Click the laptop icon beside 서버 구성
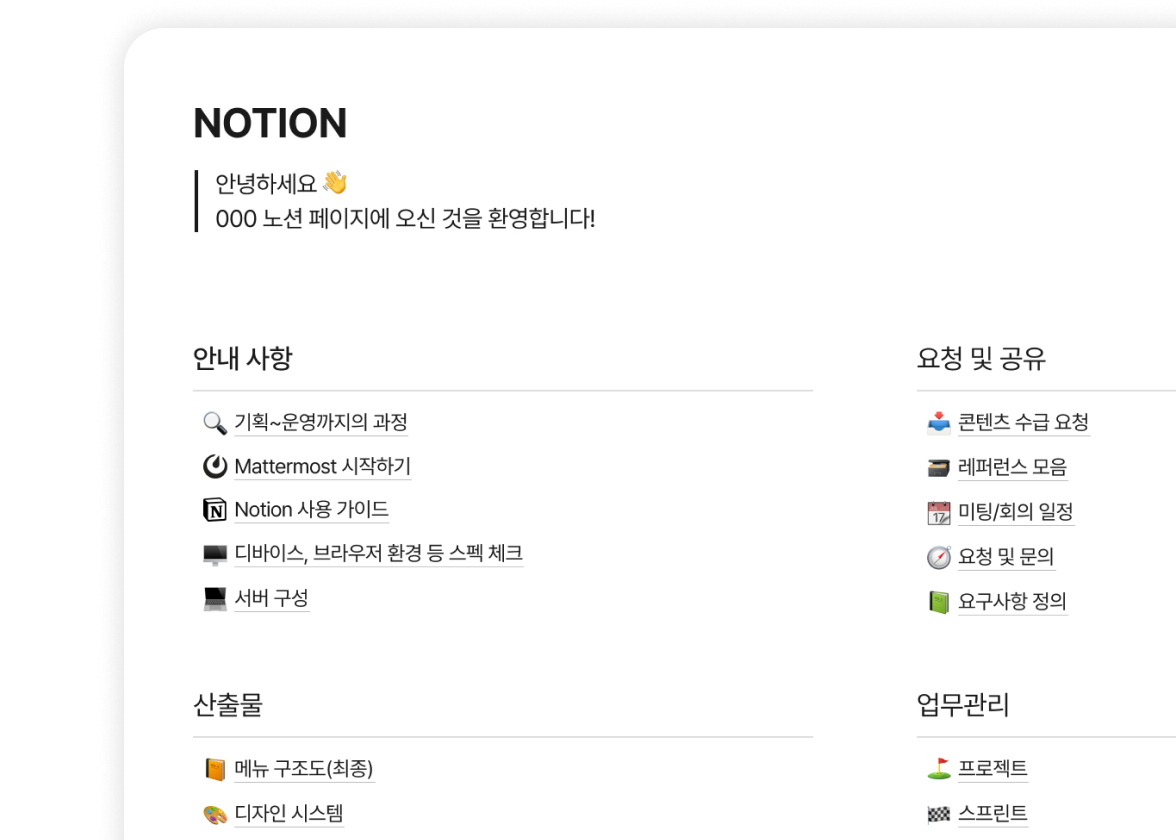 pos(214,598)
